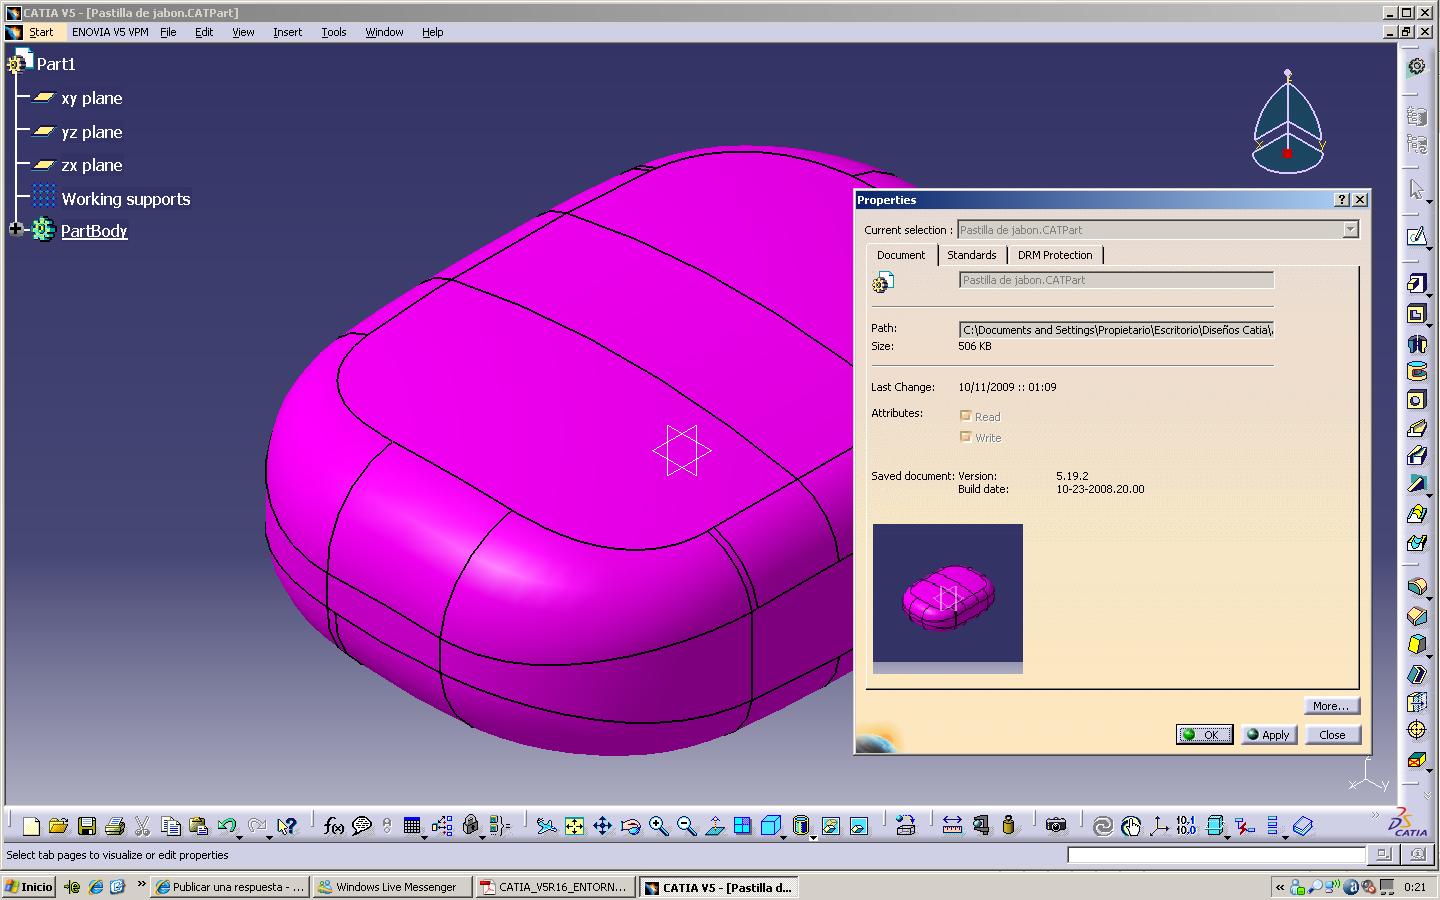Select Working supports in tree
This screenshot has width=1440, height=900.
126,199
